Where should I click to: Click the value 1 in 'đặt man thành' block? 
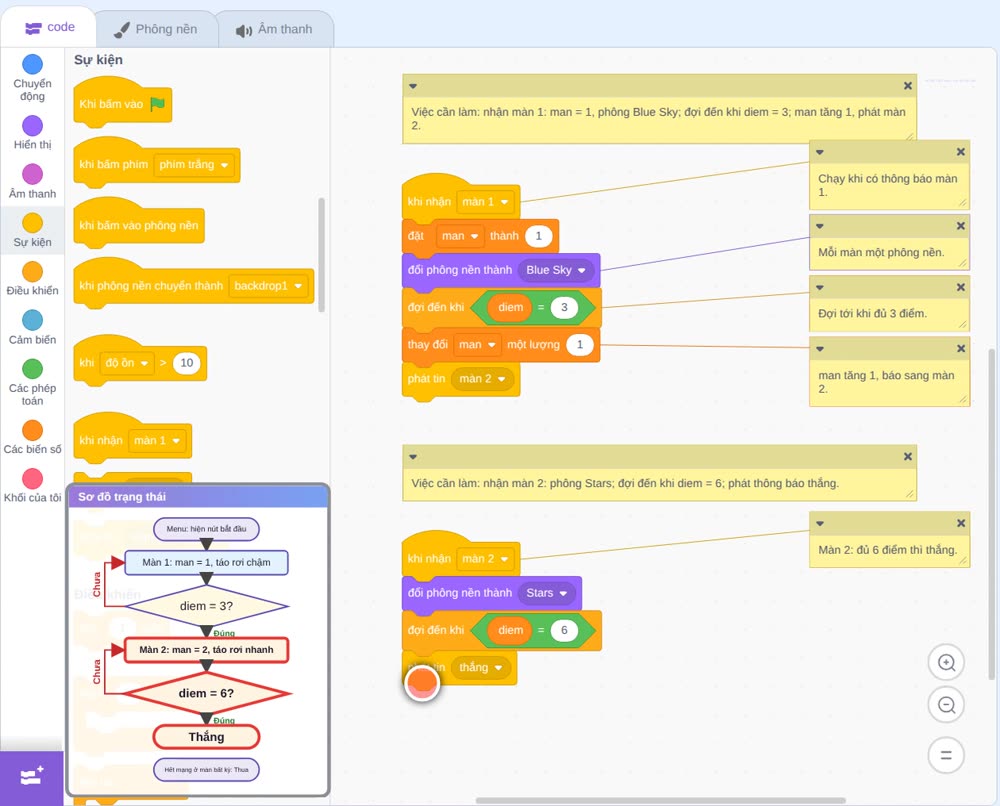(538, 236)
